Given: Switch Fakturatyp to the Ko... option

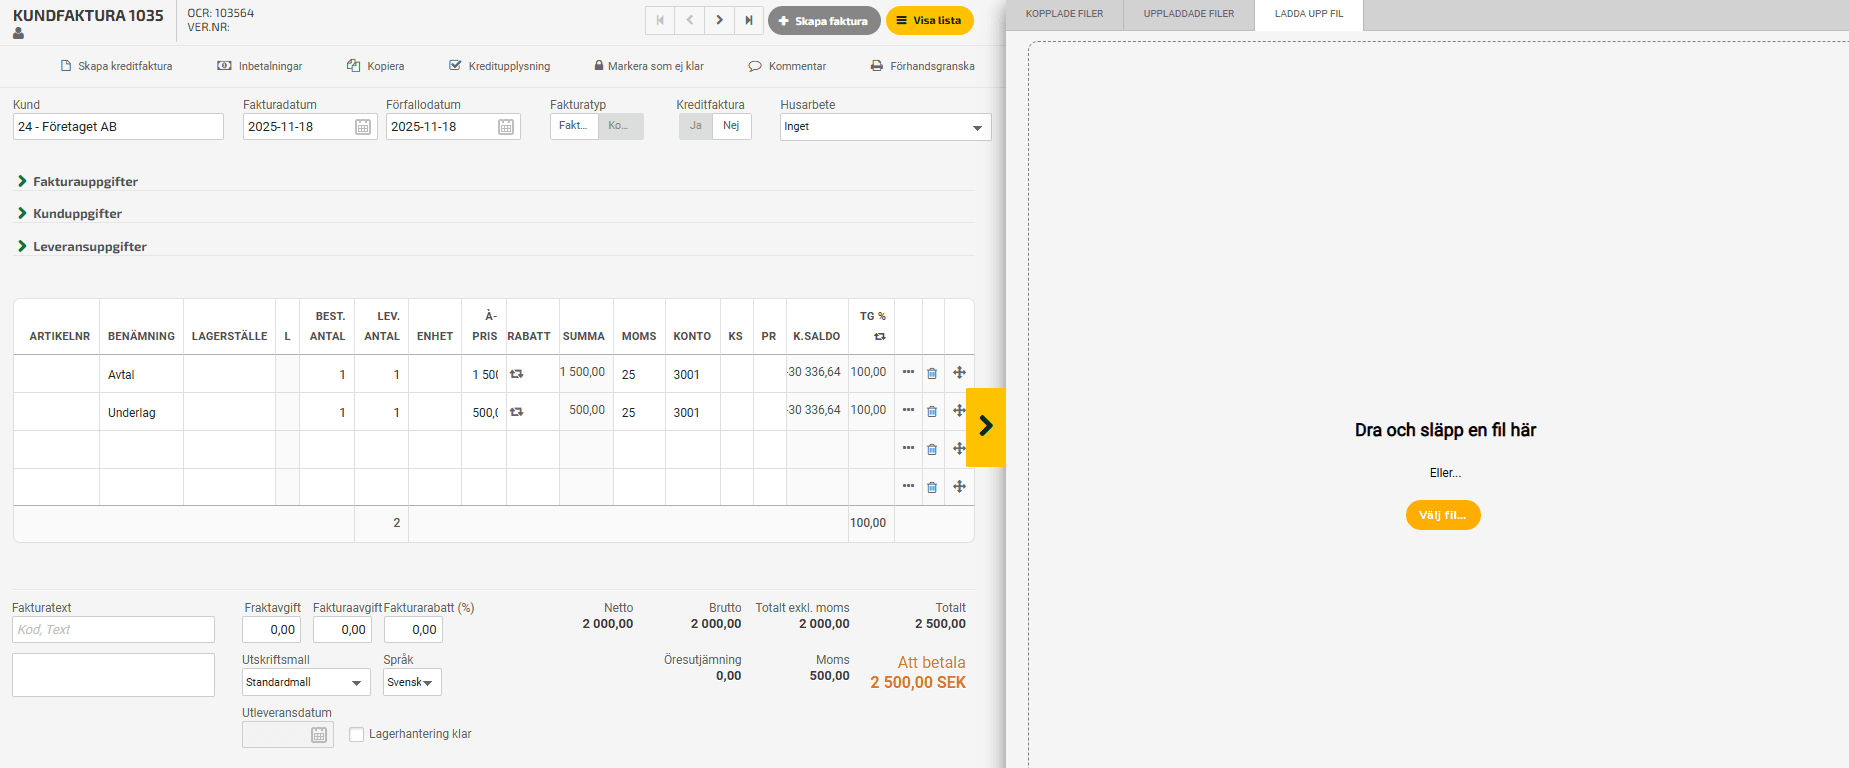Looking at the screenshot, I should tap(620, 126).
